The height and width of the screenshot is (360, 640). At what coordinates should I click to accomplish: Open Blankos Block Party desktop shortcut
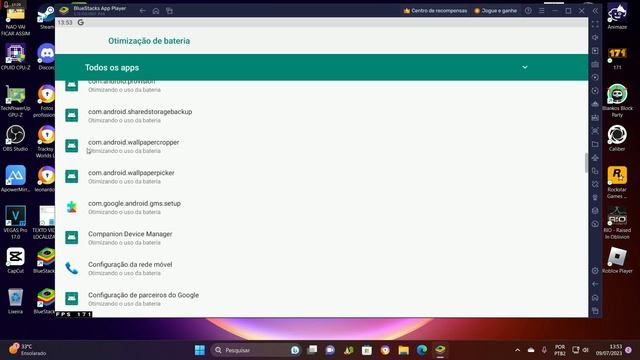coord(617,100)
